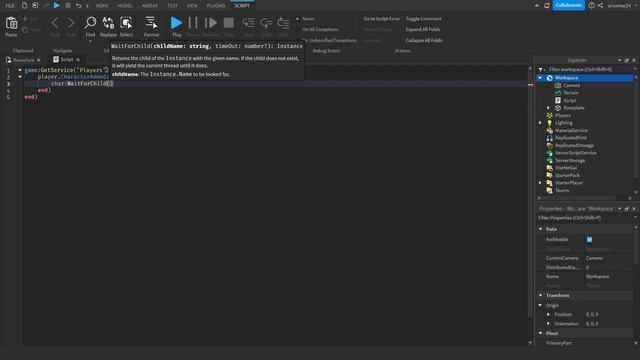
Task: Expand the Lighting tree node
Action: click(540, 123)
